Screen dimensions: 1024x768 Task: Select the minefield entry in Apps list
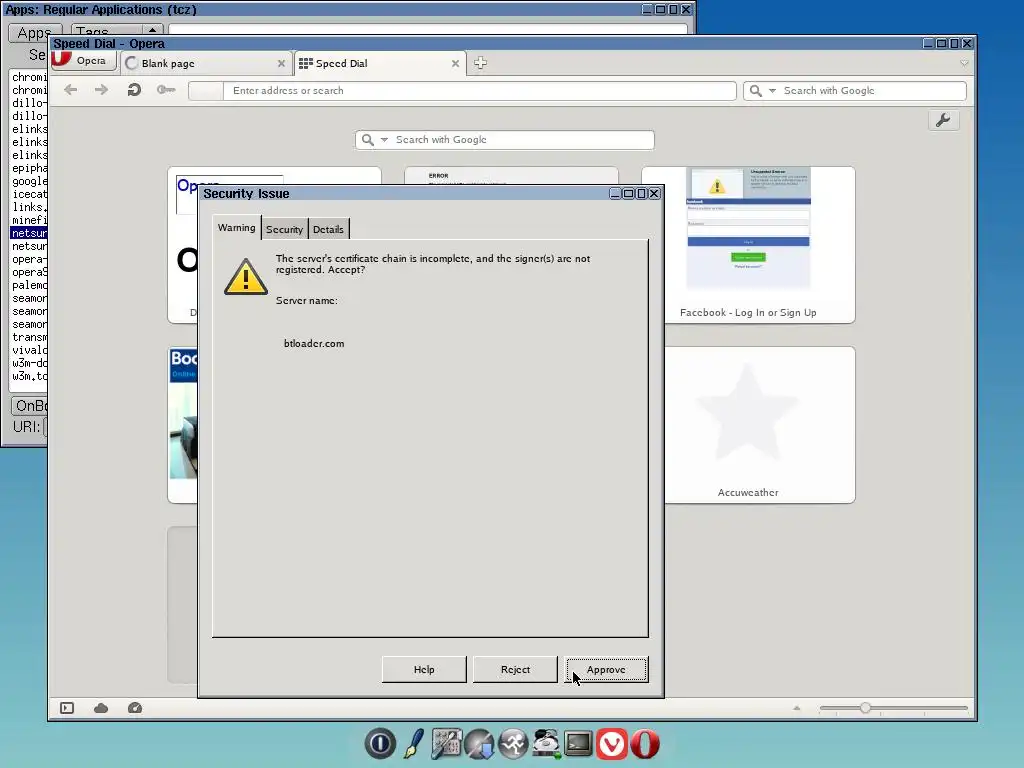click(29, 220)
